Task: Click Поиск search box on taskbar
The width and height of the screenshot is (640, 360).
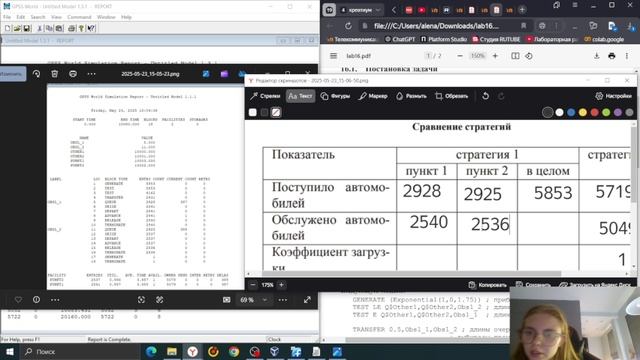Action: (x=79, y=351)
